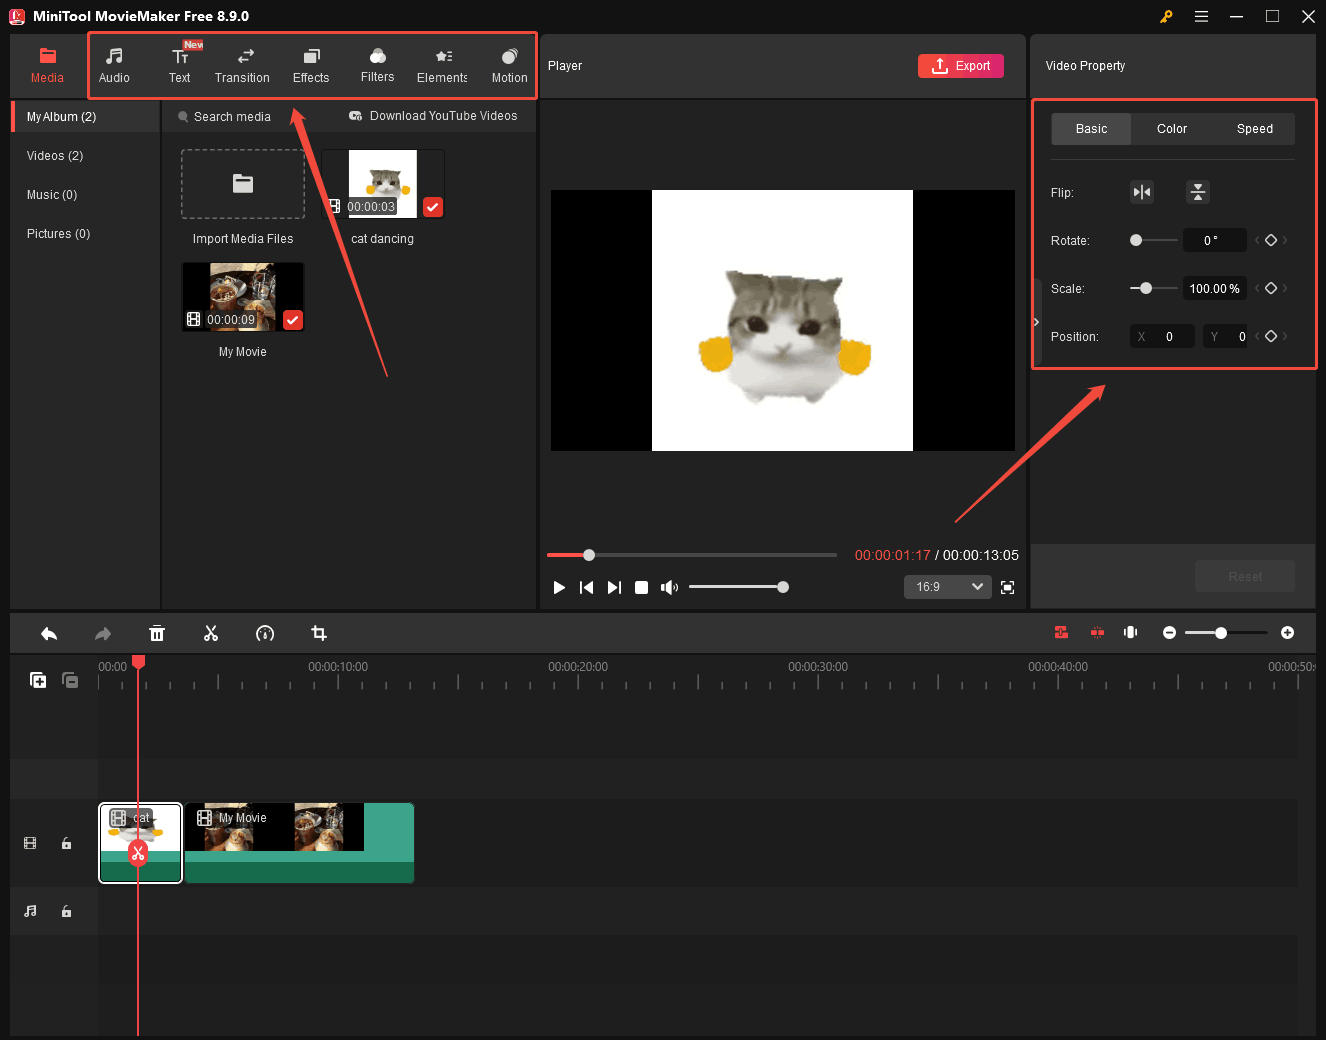Add a keyframe for Scale

1271,288
